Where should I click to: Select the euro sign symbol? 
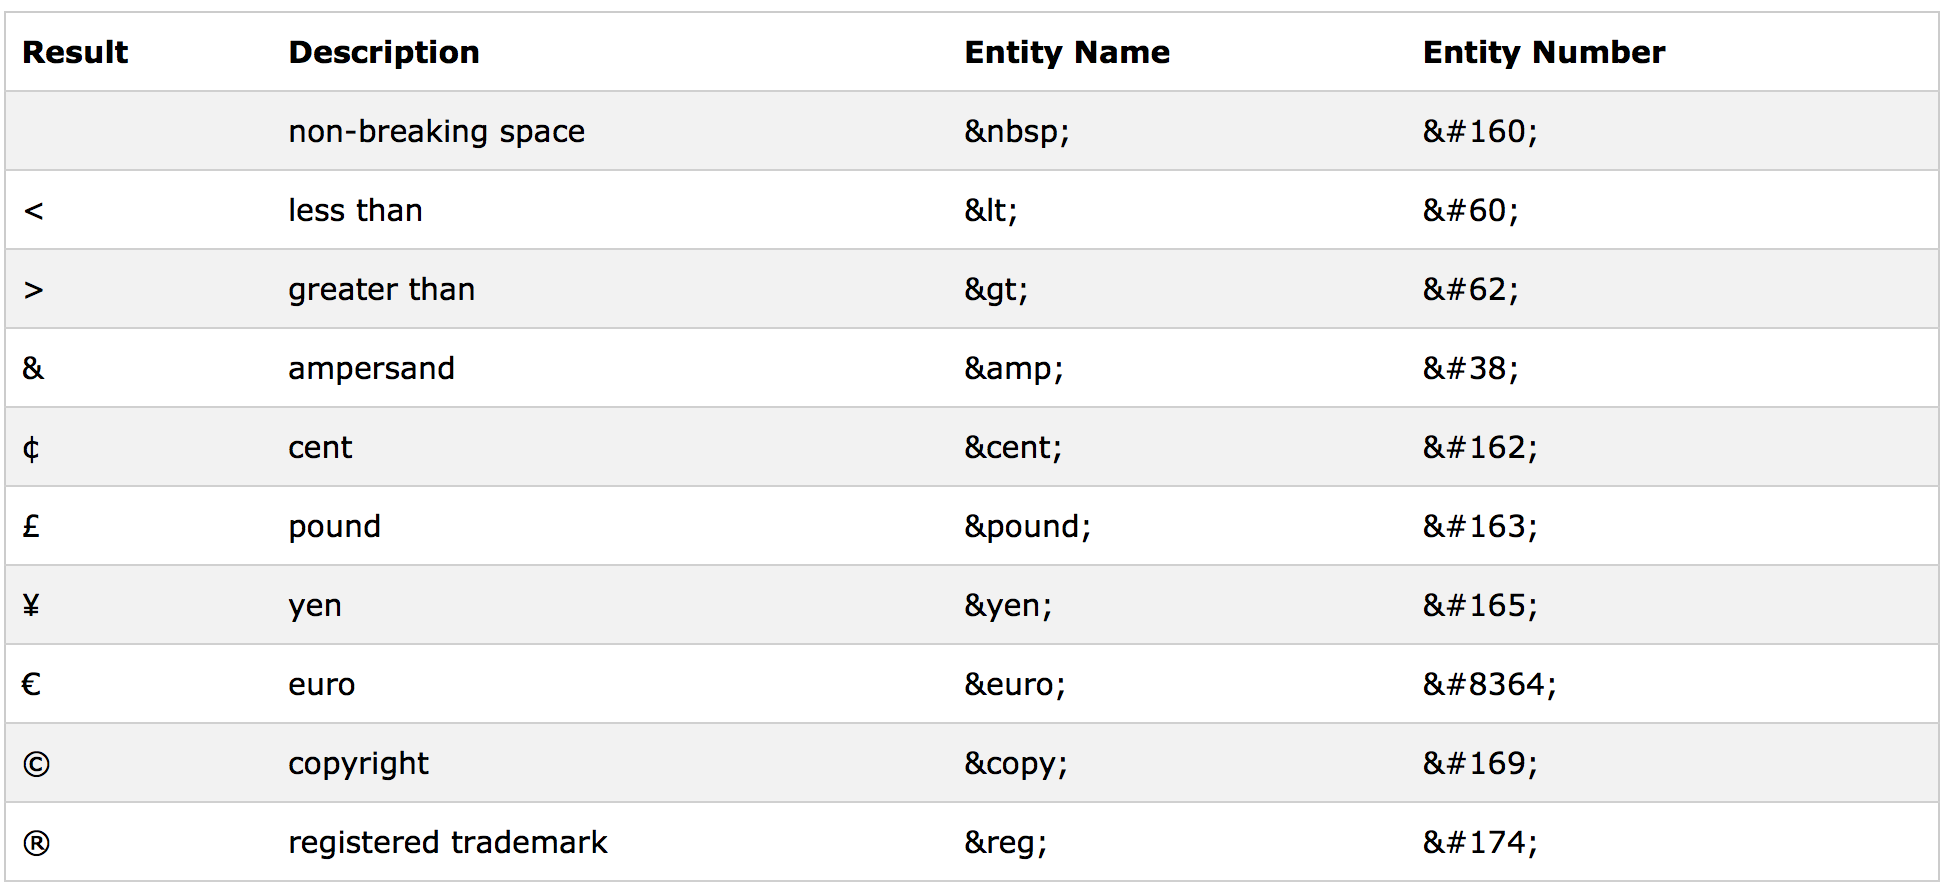coord(32,684)
